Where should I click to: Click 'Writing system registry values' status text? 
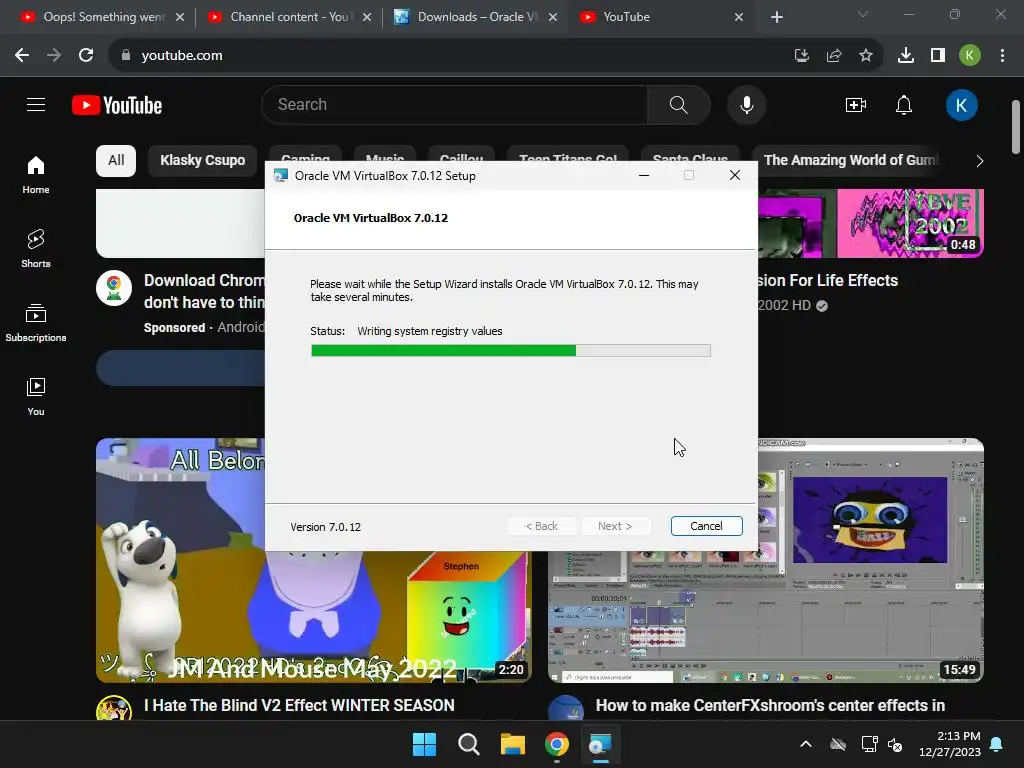430,331
